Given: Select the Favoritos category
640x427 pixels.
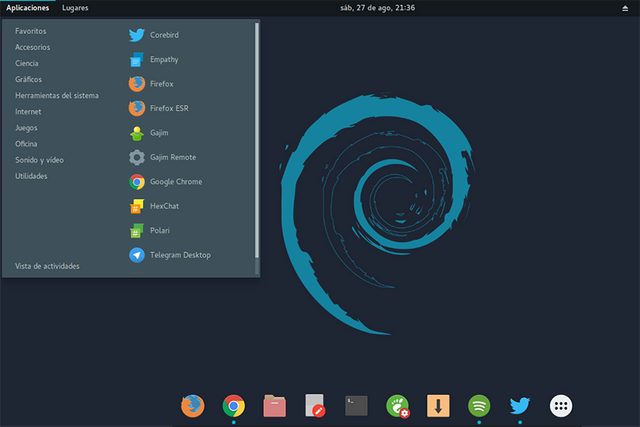Looking at the screenshot, I should tap(31, 31).
